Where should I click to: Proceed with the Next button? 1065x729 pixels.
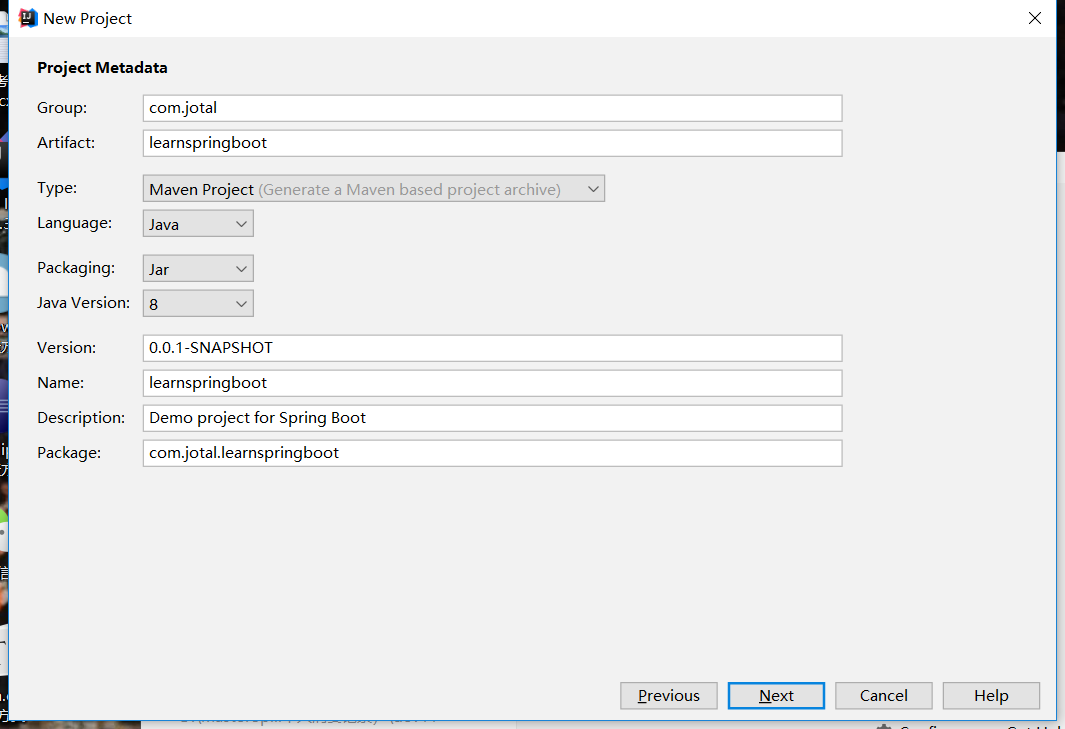click(776, 696)
